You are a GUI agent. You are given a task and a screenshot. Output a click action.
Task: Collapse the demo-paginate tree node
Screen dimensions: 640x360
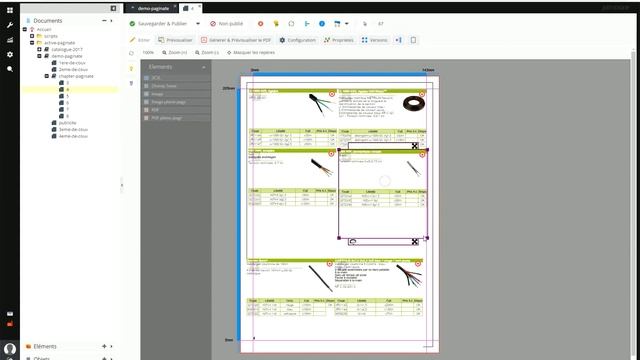(x=40, y=56)
